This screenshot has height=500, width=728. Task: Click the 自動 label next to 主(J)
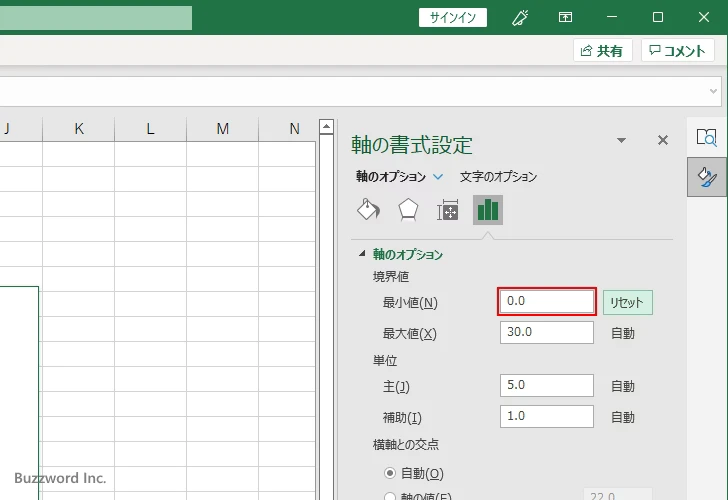point(623,386)
